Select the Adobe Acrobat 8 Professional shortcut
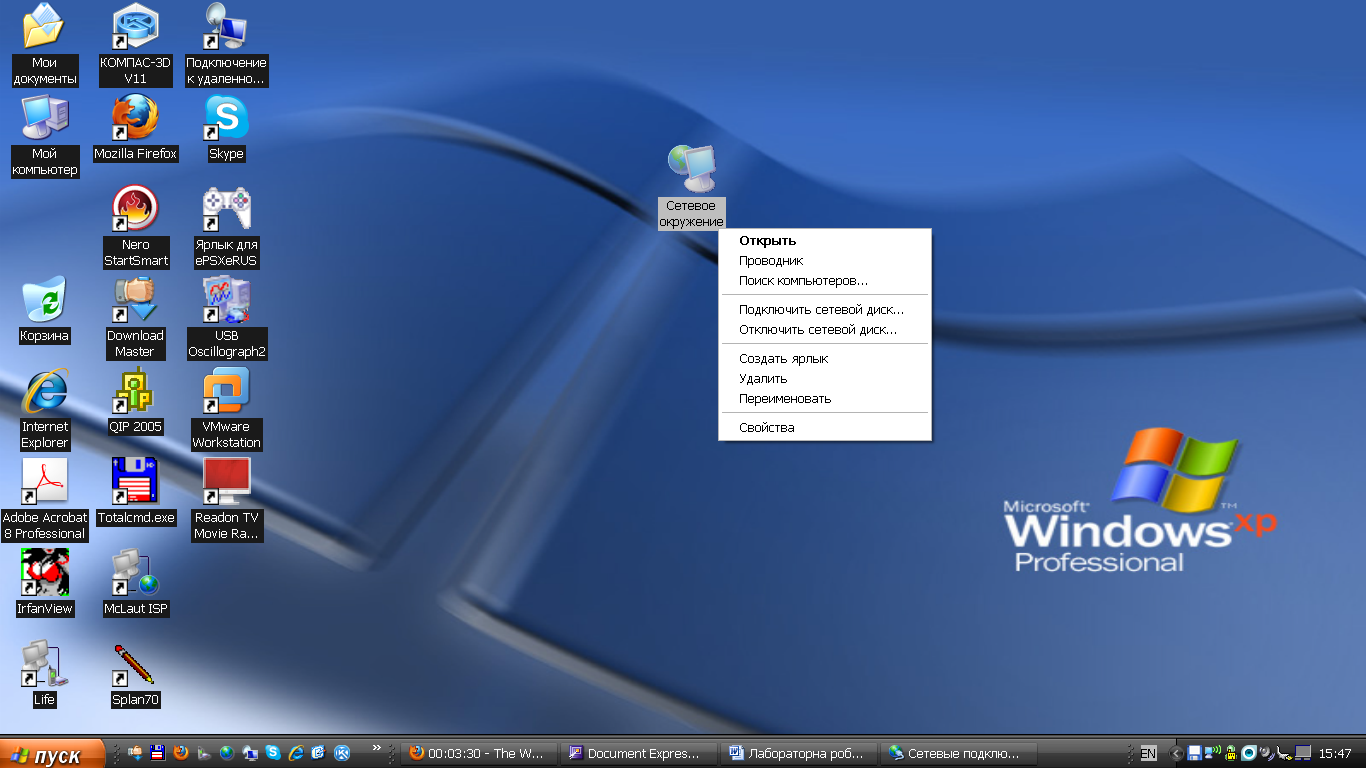This screenshot has height=768, width=1366. click(44, 500)
